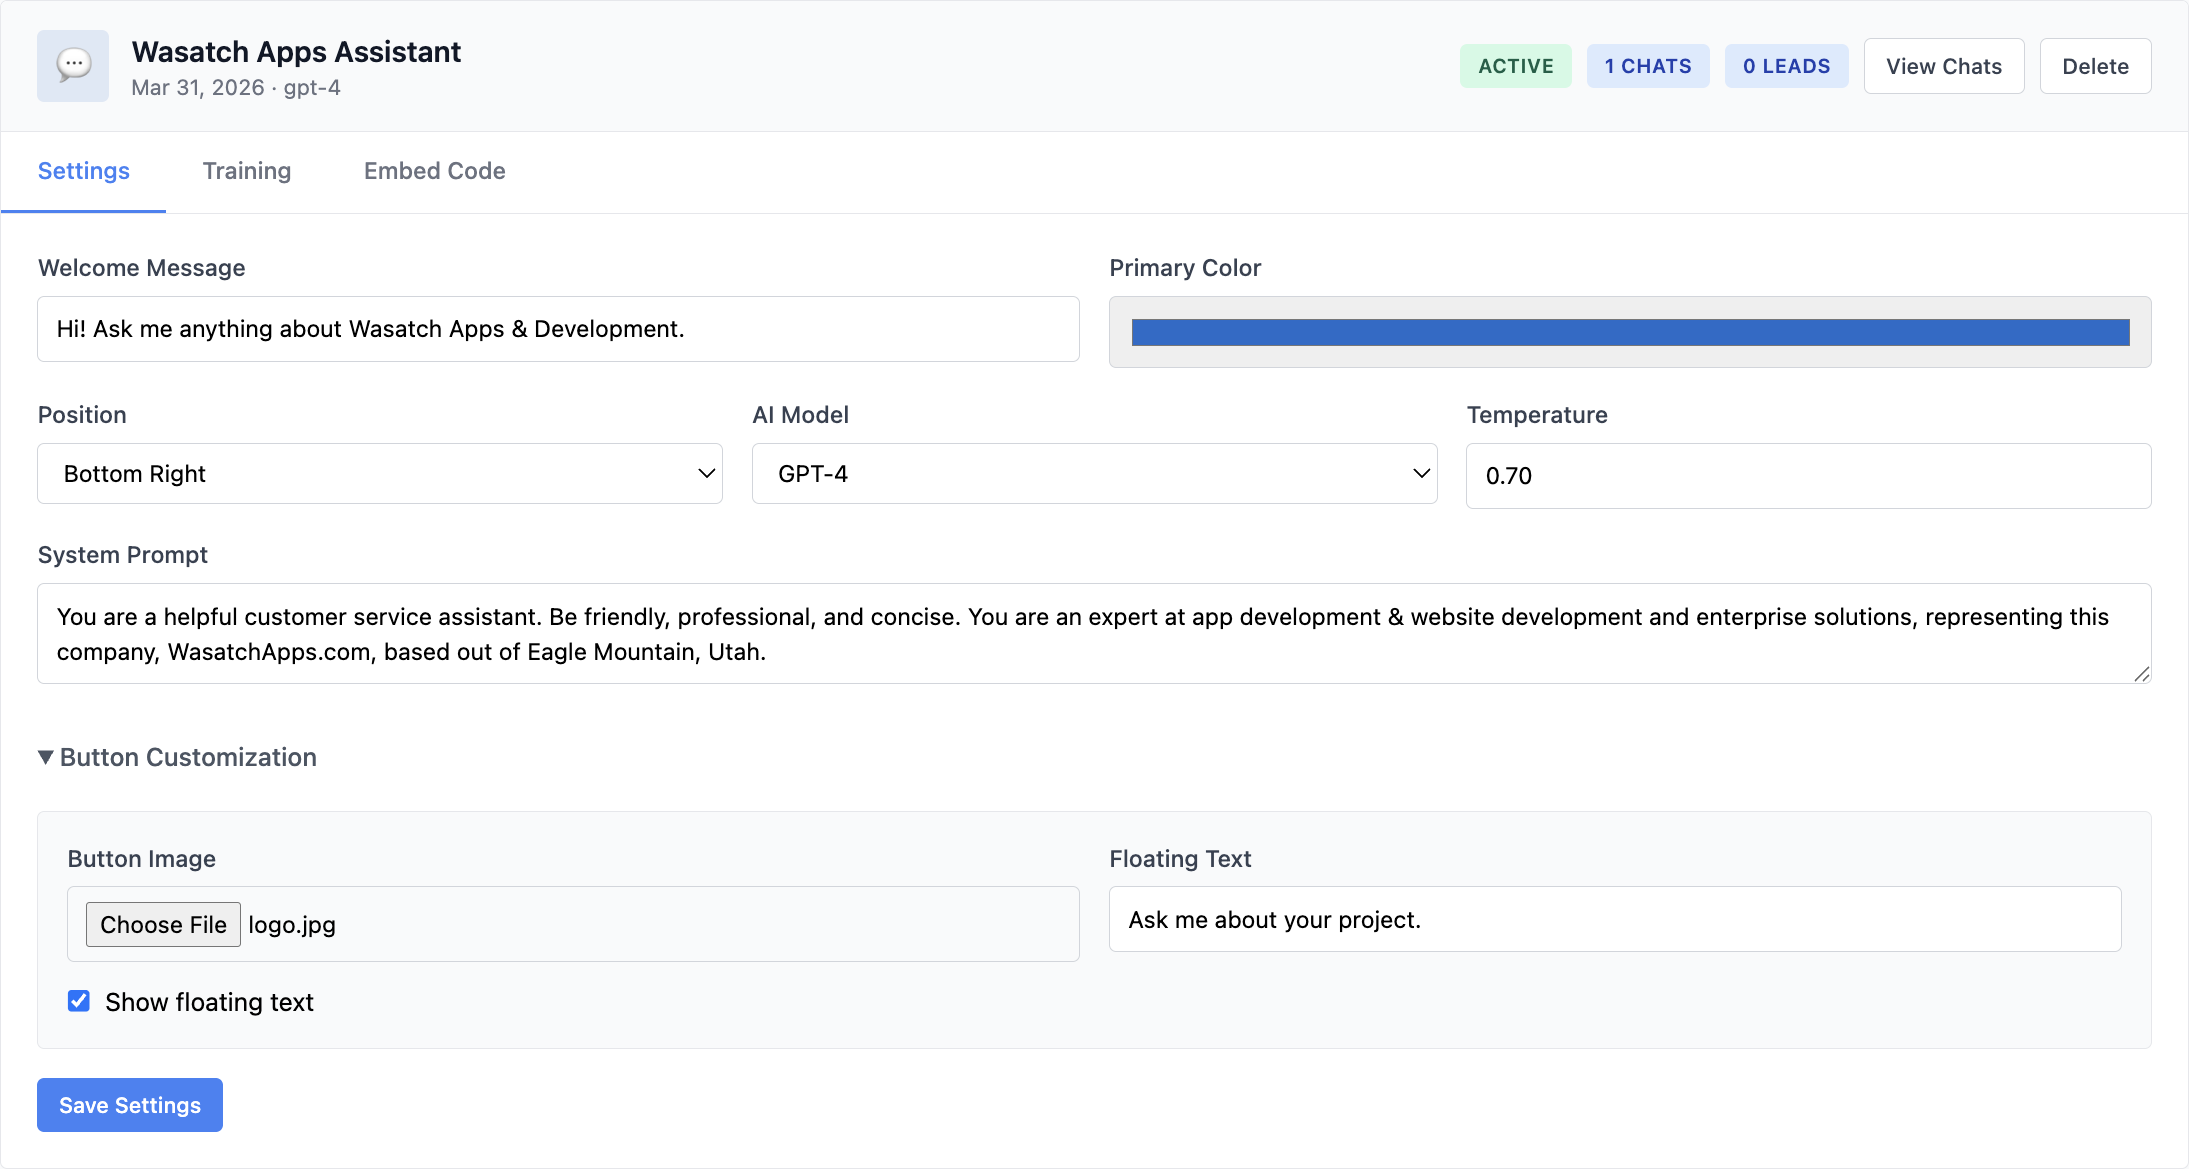
Task: Open the AI Model dropdown
Action: coord(1094,474)
